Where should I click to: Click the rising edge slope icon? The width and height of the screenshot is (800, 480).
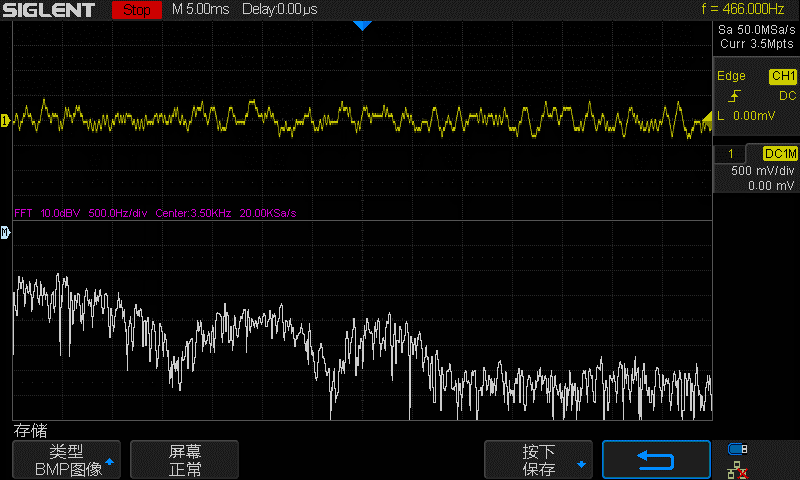tap(735, 96)
